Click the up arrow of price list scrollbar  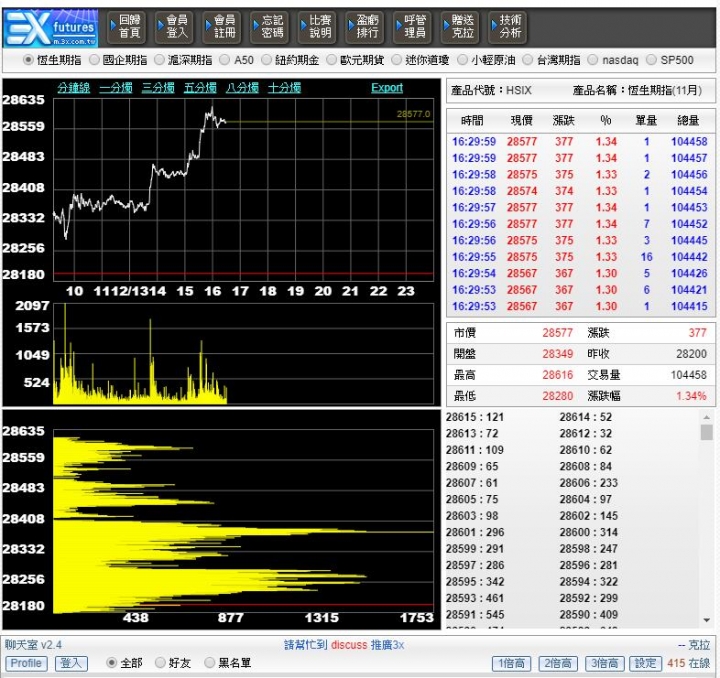(x=707, y=417)
